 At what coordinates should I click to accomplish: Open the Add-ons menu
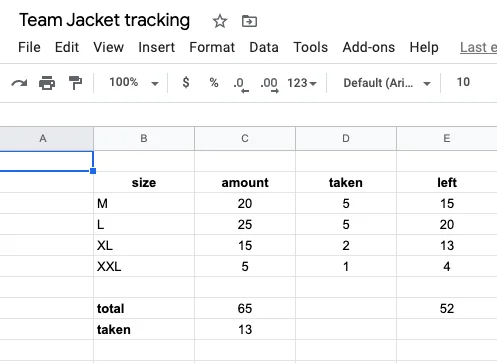coord(369,47)
